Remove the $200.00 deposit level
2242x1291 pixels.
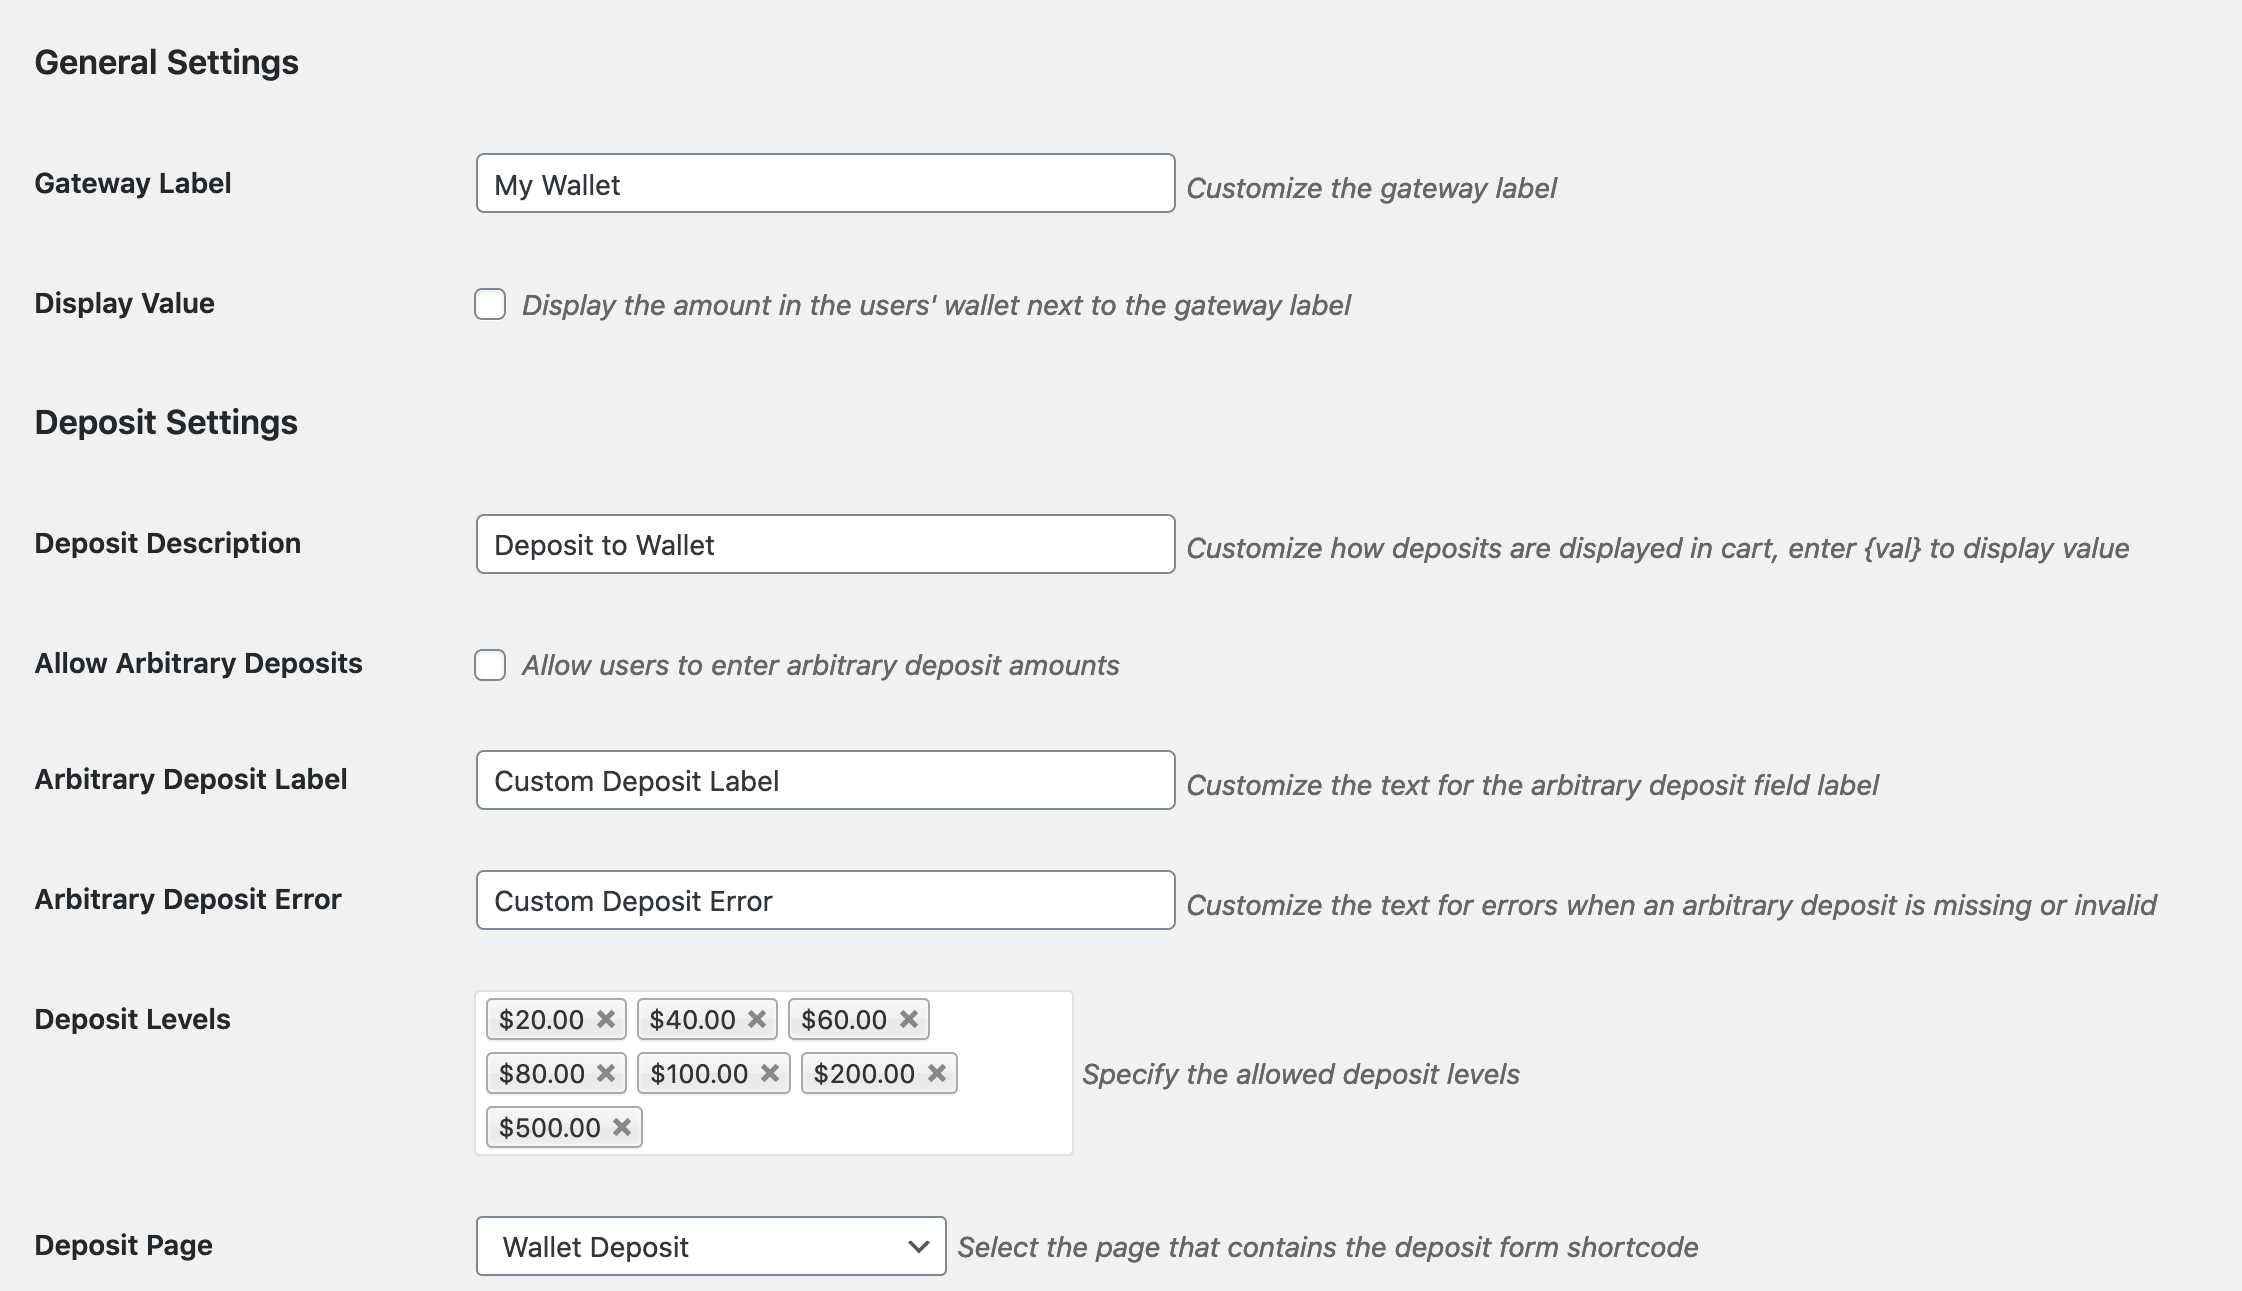(x=937, y=1073)
